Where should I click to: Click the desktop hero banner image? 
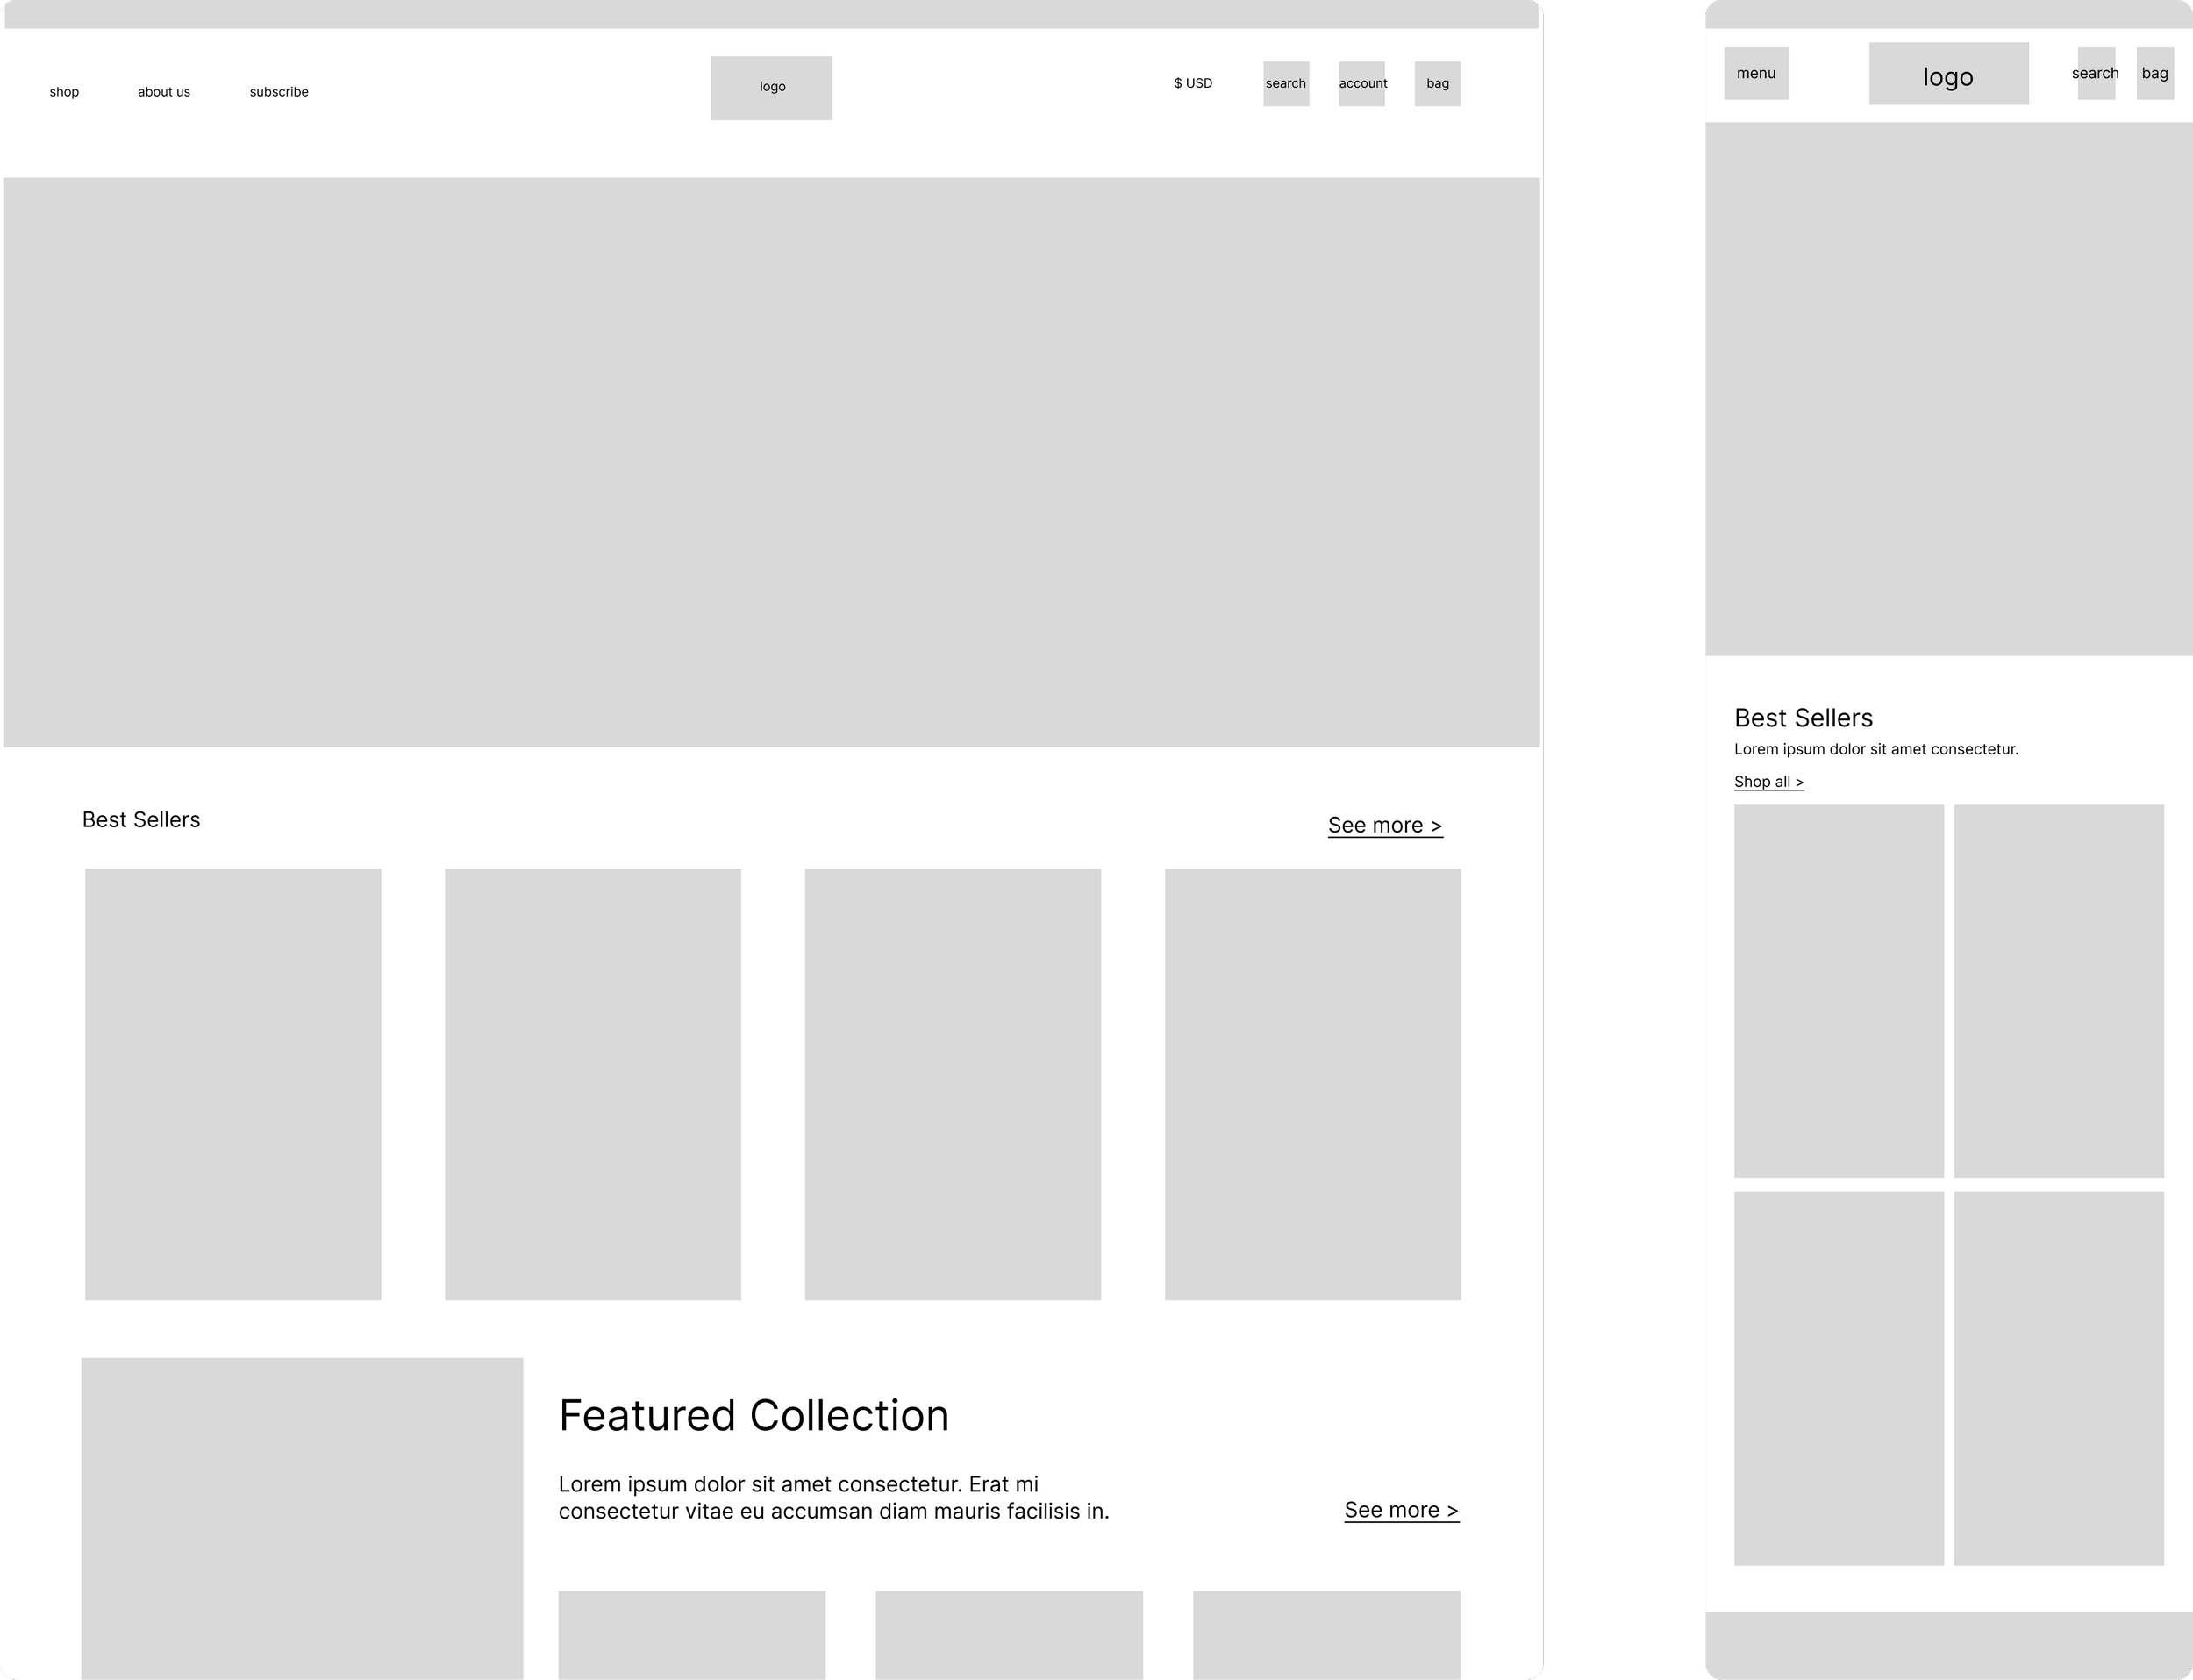coord(771,462)
